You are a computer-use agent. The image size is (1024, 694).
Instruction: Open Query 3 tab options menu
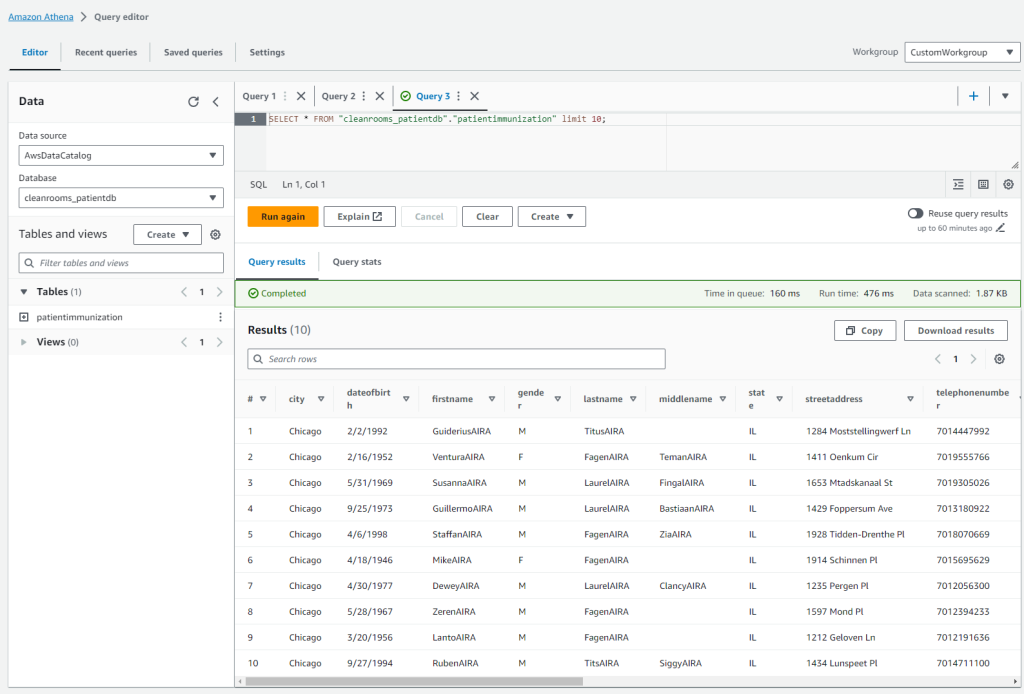click(458, 96)
